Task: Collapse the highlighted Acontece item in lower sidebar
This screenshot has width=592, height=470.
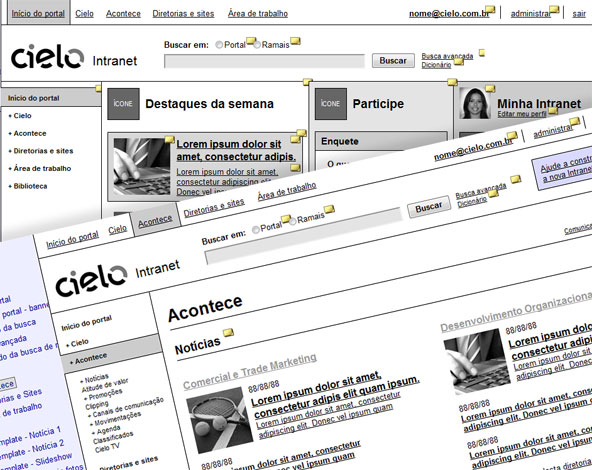Action: click(111, 354)
